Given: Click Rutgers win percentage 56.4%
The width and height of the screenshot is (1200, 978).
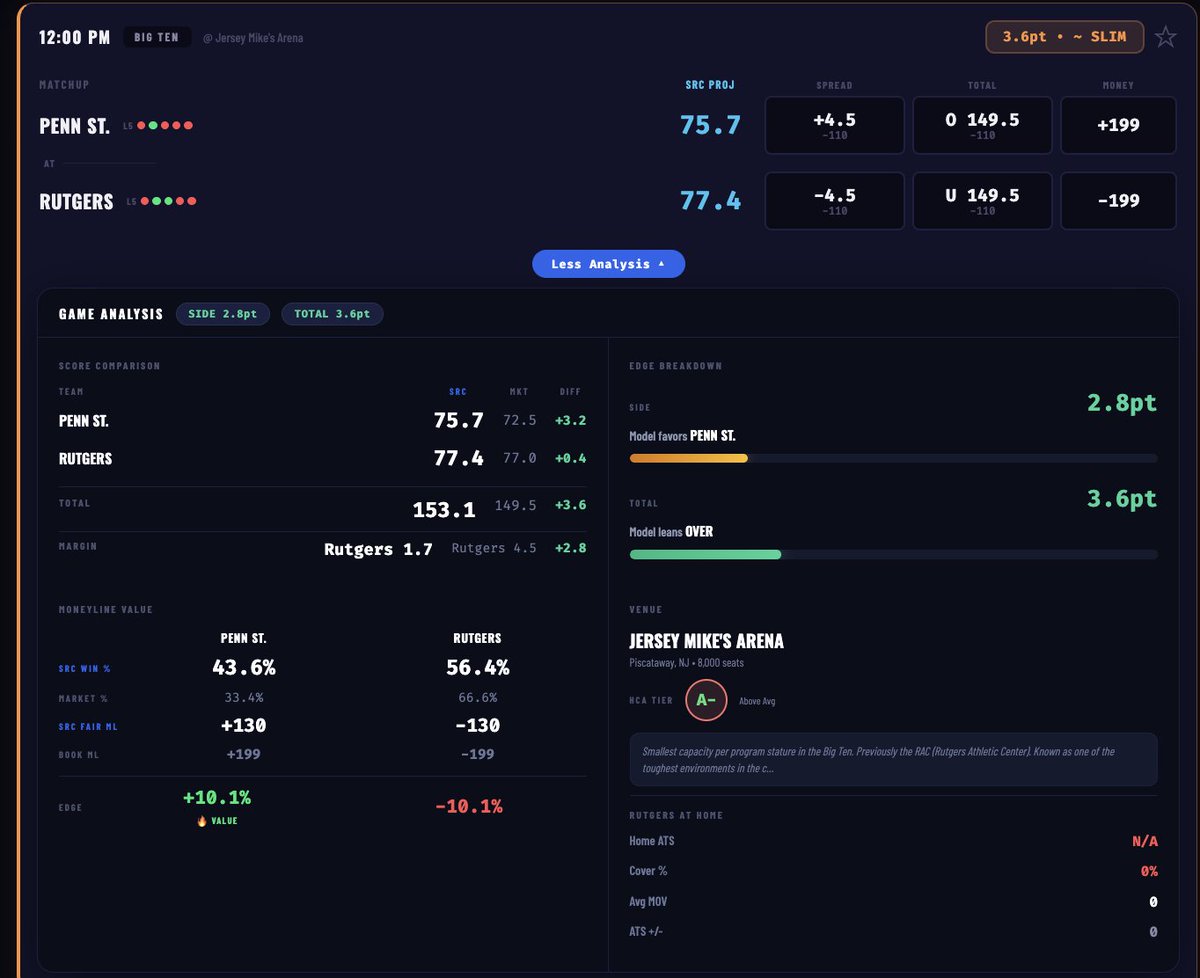Looking at the screenshot, I should point(477,667).
